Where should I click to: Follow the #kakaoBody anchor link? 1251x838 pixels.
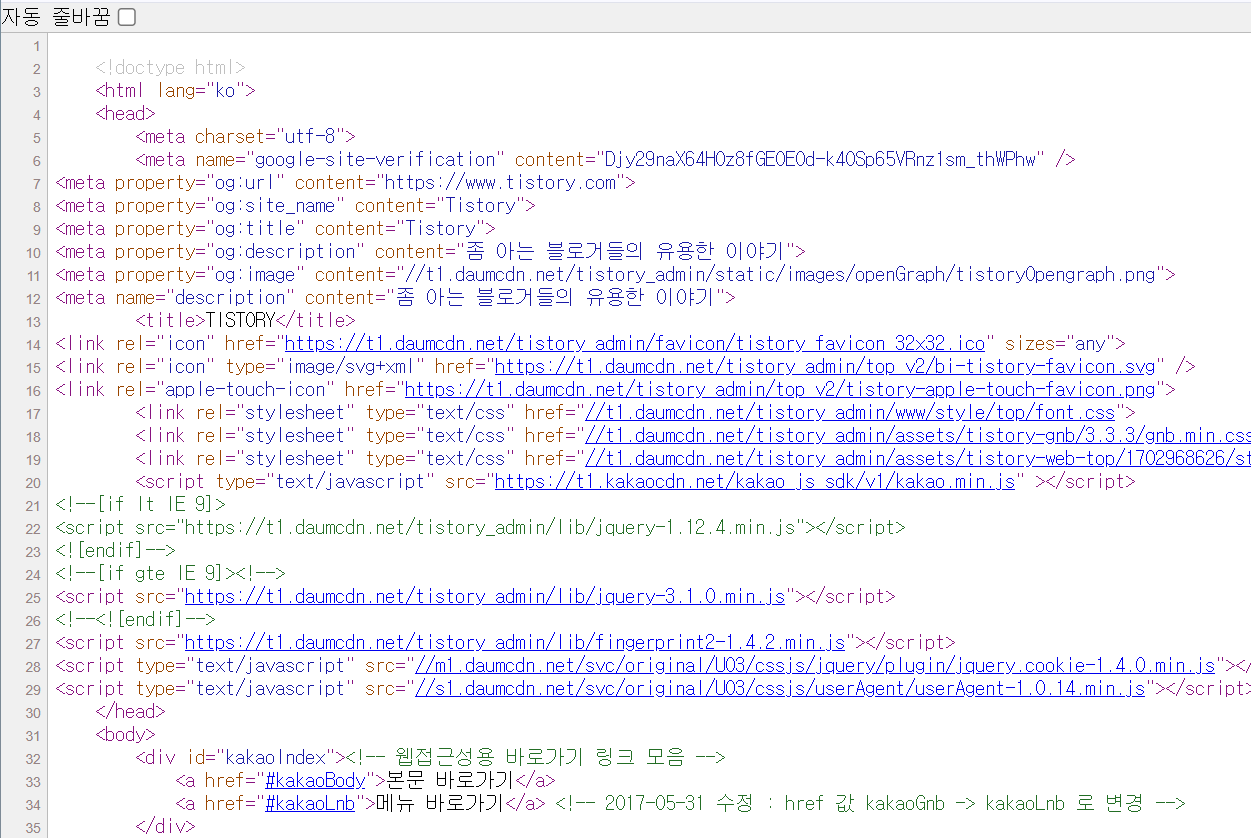[x=315, y=780]
